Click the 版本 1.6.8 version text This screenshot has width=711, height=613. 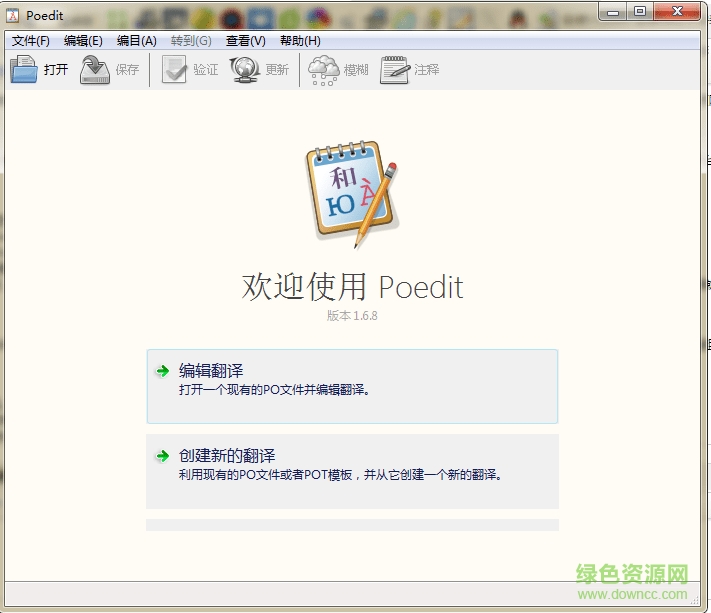pyautogui.click(x=352, y=316)
